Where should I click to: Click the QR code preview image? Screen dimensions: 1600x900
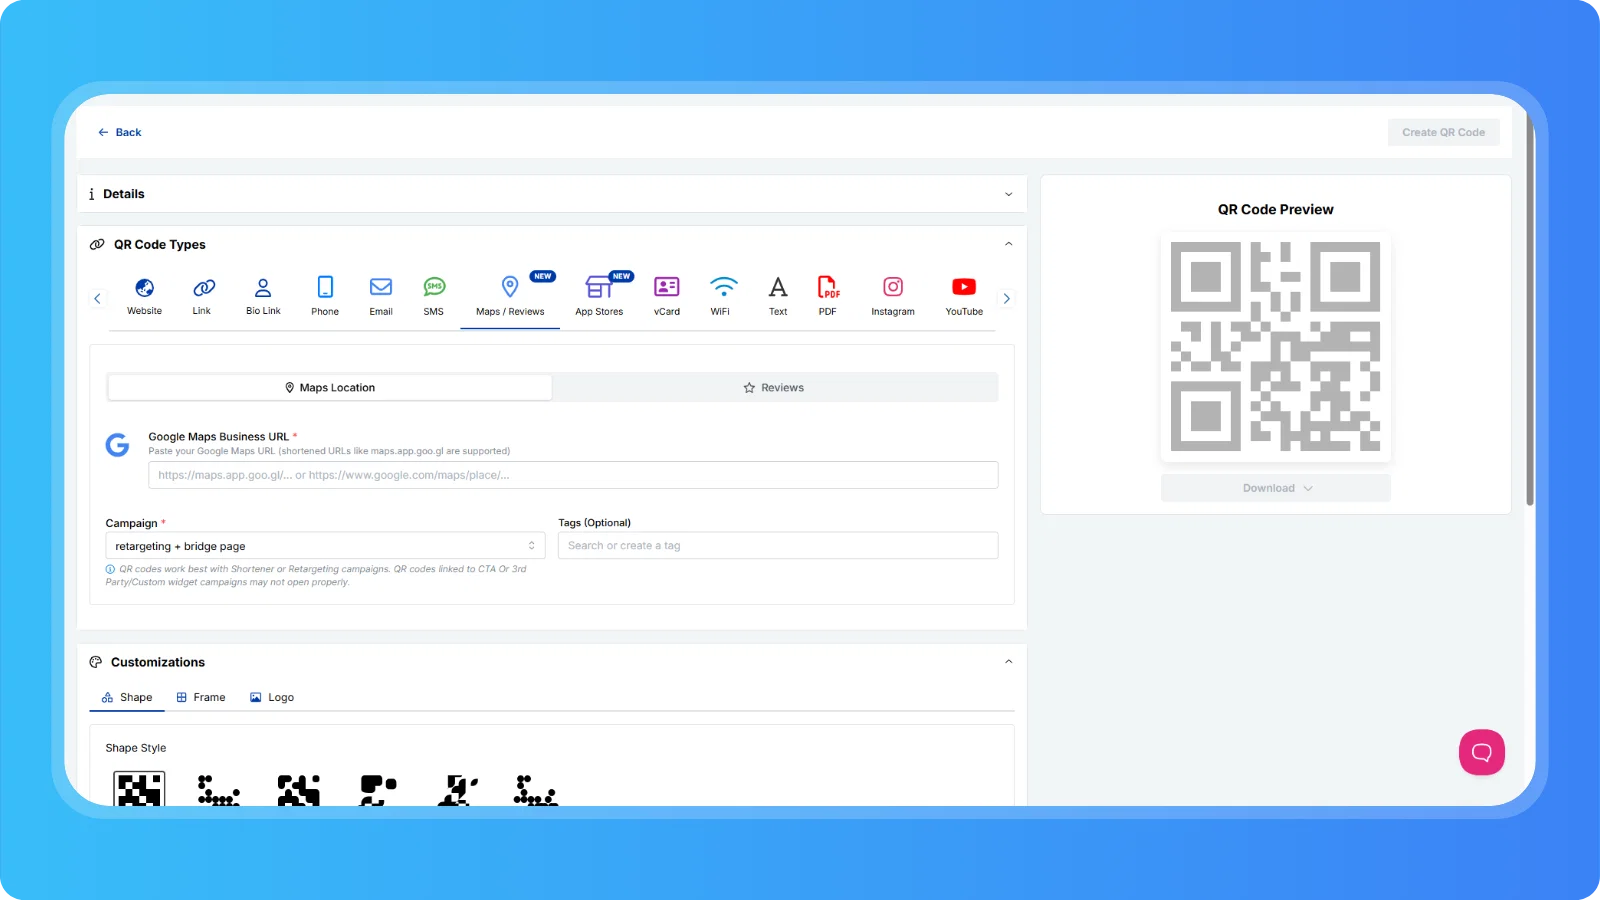click(x=1276, y=347)
